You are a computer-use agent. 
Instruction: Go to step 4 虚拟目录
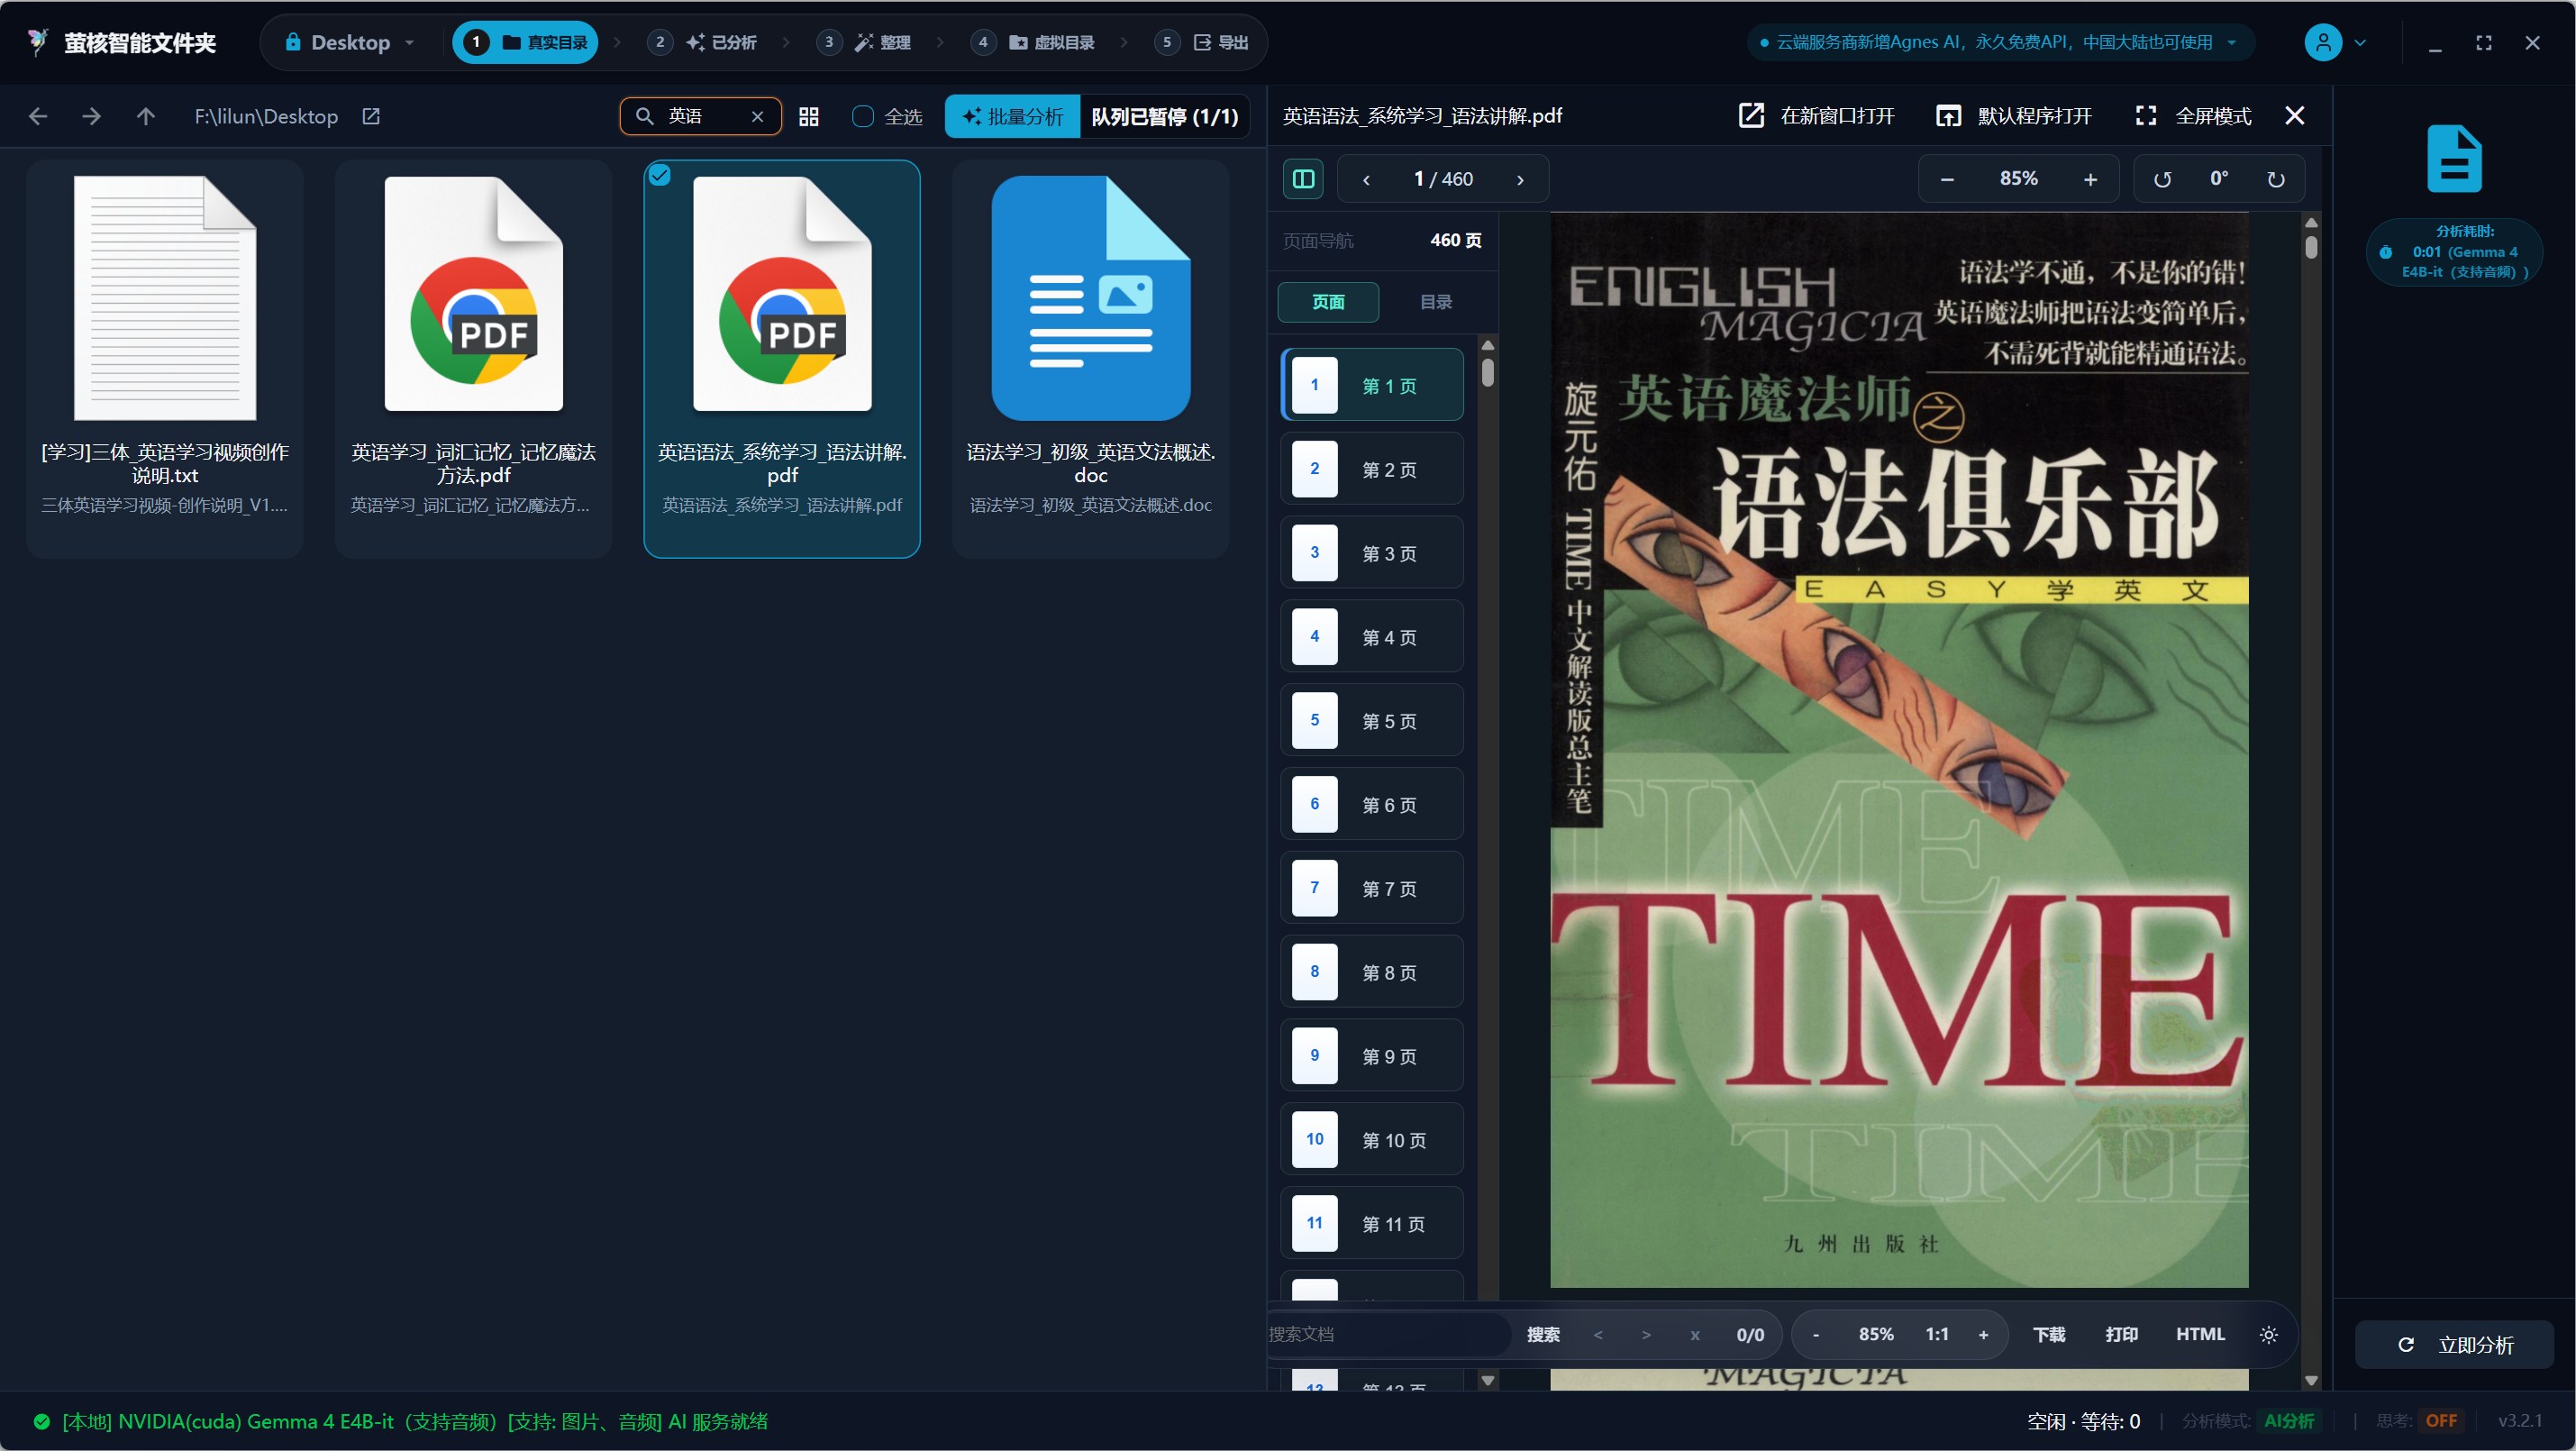(1033, 42)
